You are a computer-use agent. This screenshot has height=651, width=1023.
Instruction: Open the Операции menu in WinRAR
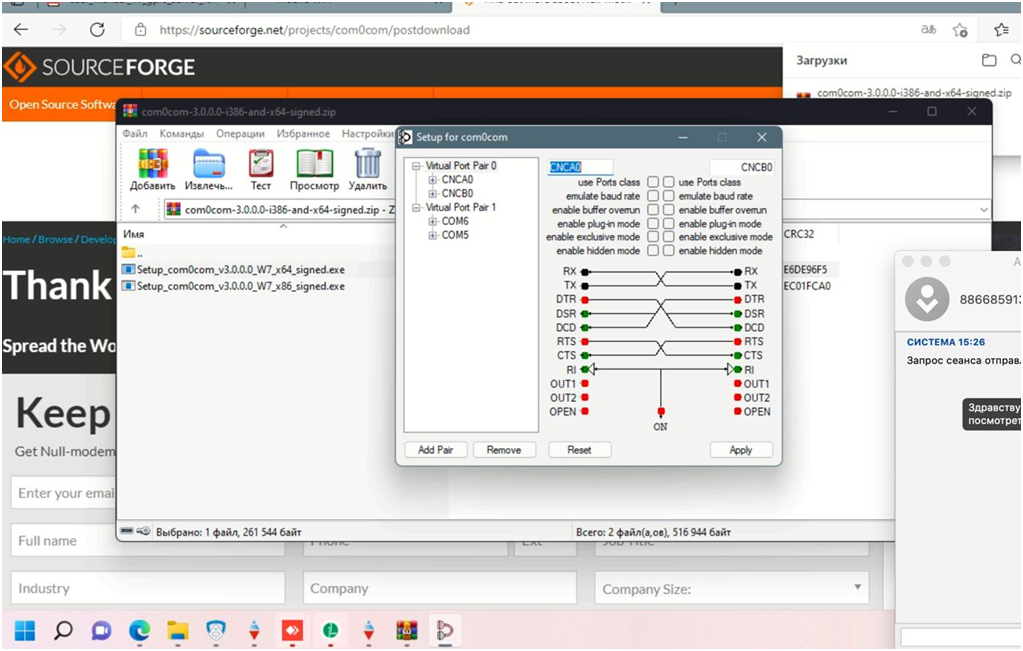[x=240, y=134]
